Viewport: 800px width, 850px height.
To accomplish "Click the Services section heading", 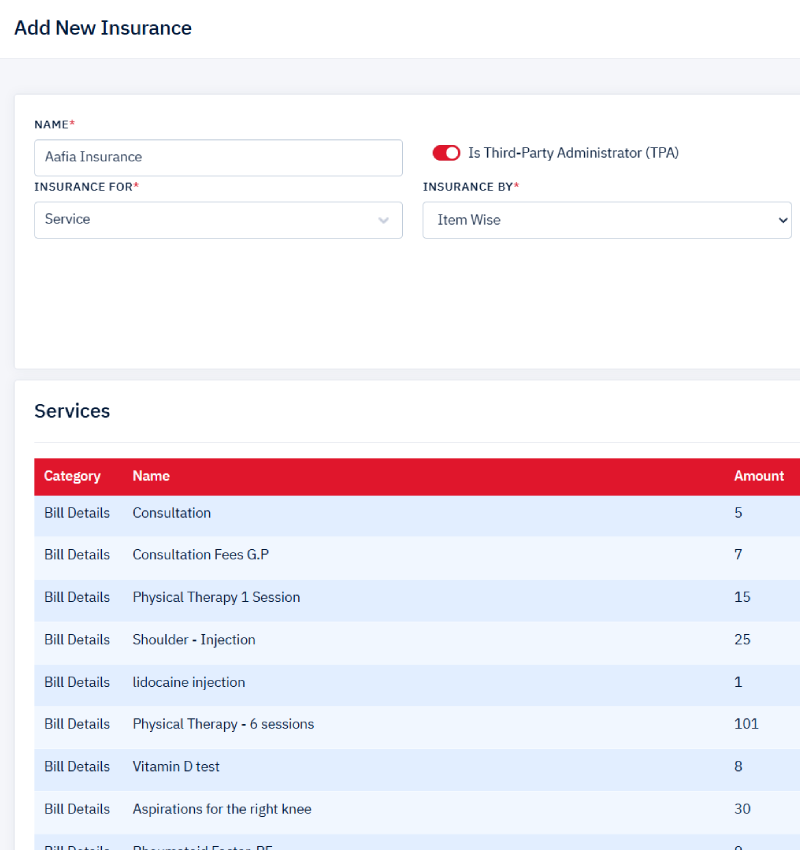I will (x=72, y=411).
